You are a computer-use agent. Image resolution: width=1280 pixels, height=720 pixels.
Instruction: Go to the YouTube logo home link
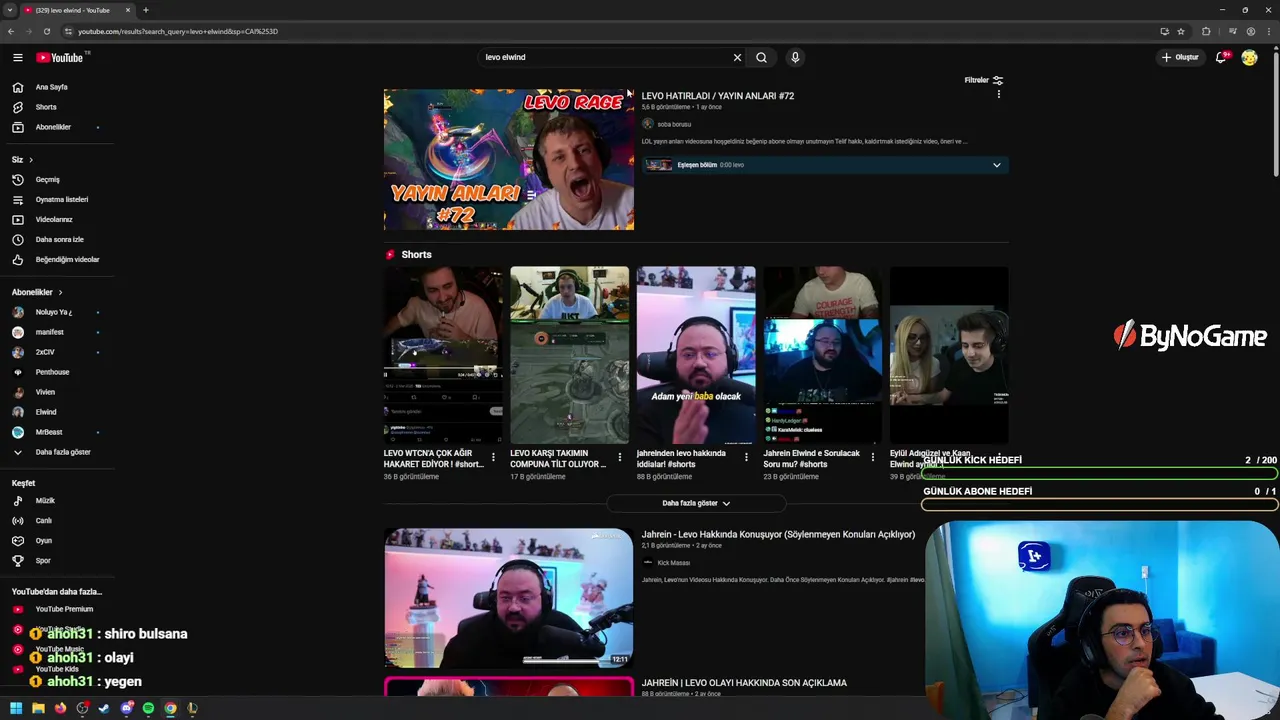62,57
